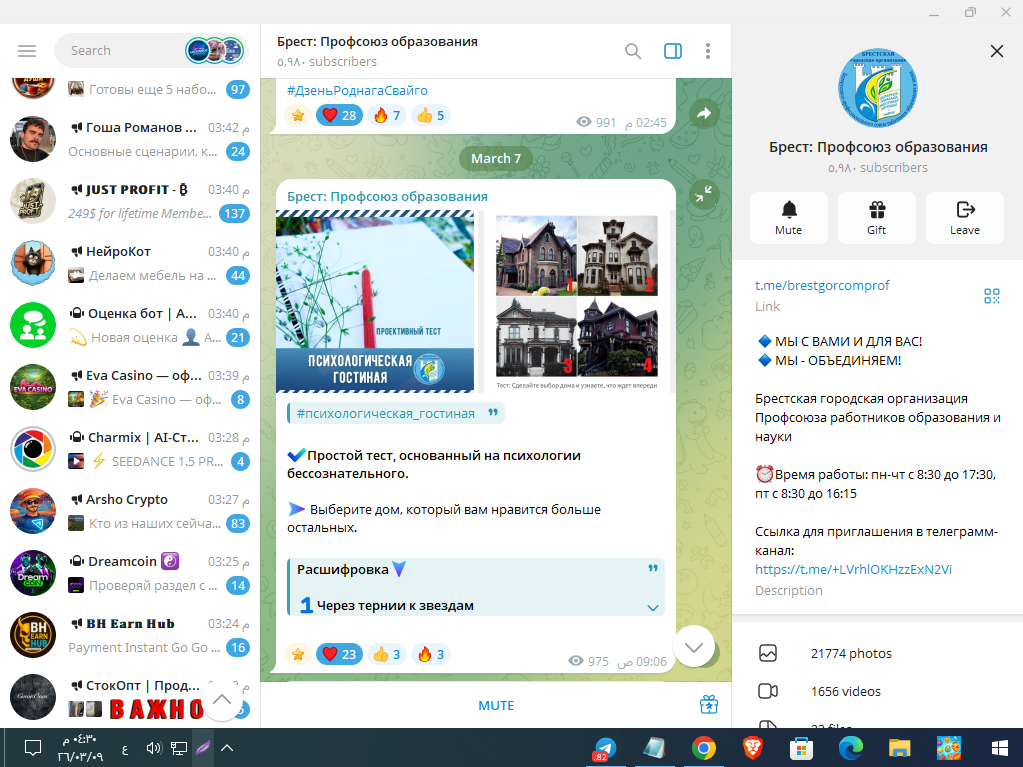Image resolution: width=1023 pixels, height=767 pixels.
Task: Open the Dreamcoin chat
Action: point(130,573)
